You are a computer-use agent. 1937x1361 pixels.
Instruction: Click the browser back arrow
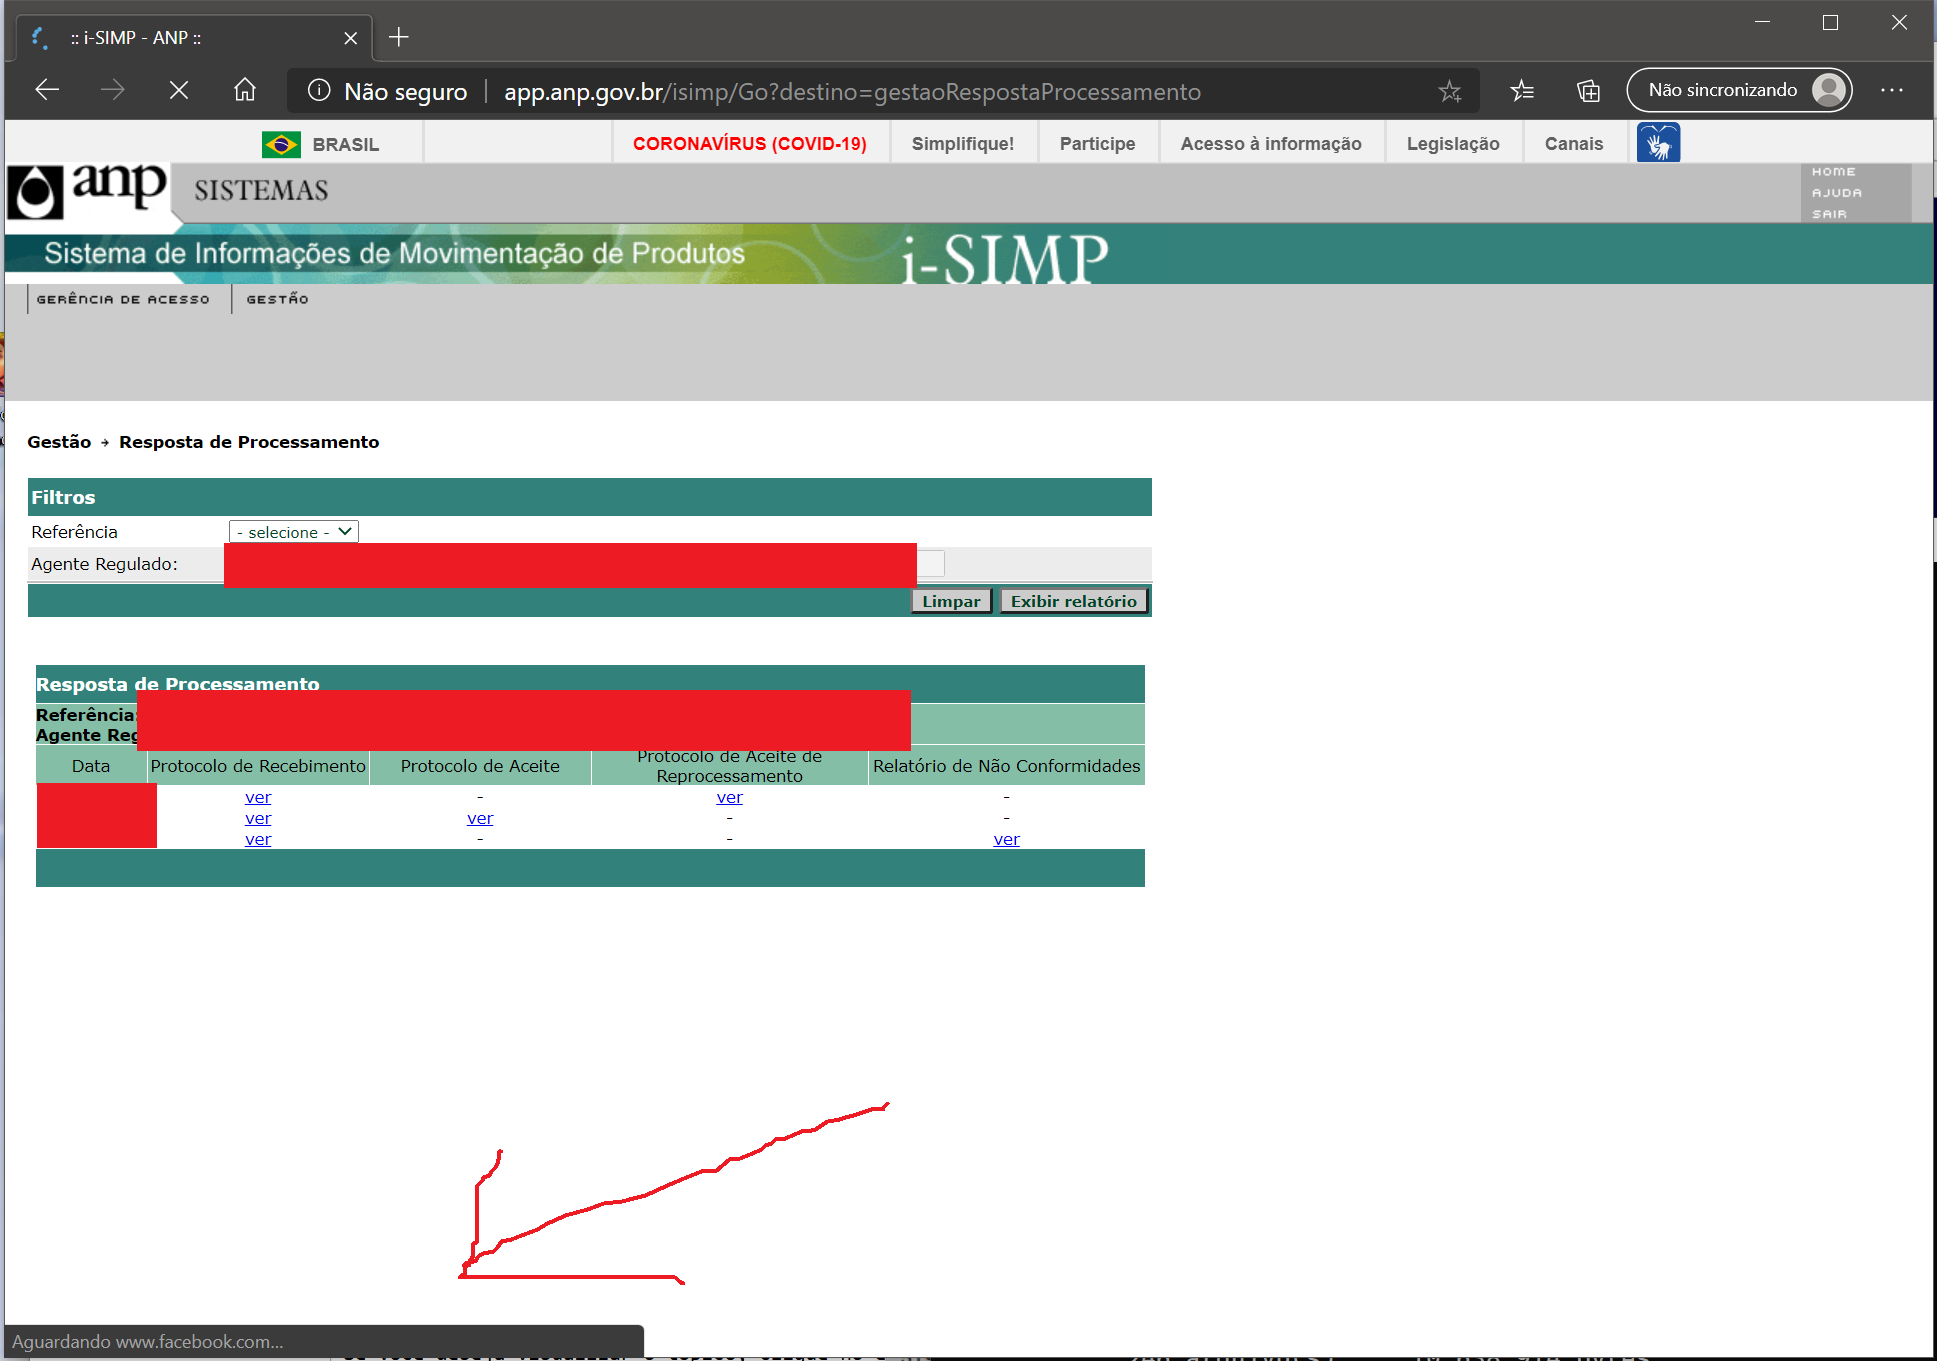point(47,90)
